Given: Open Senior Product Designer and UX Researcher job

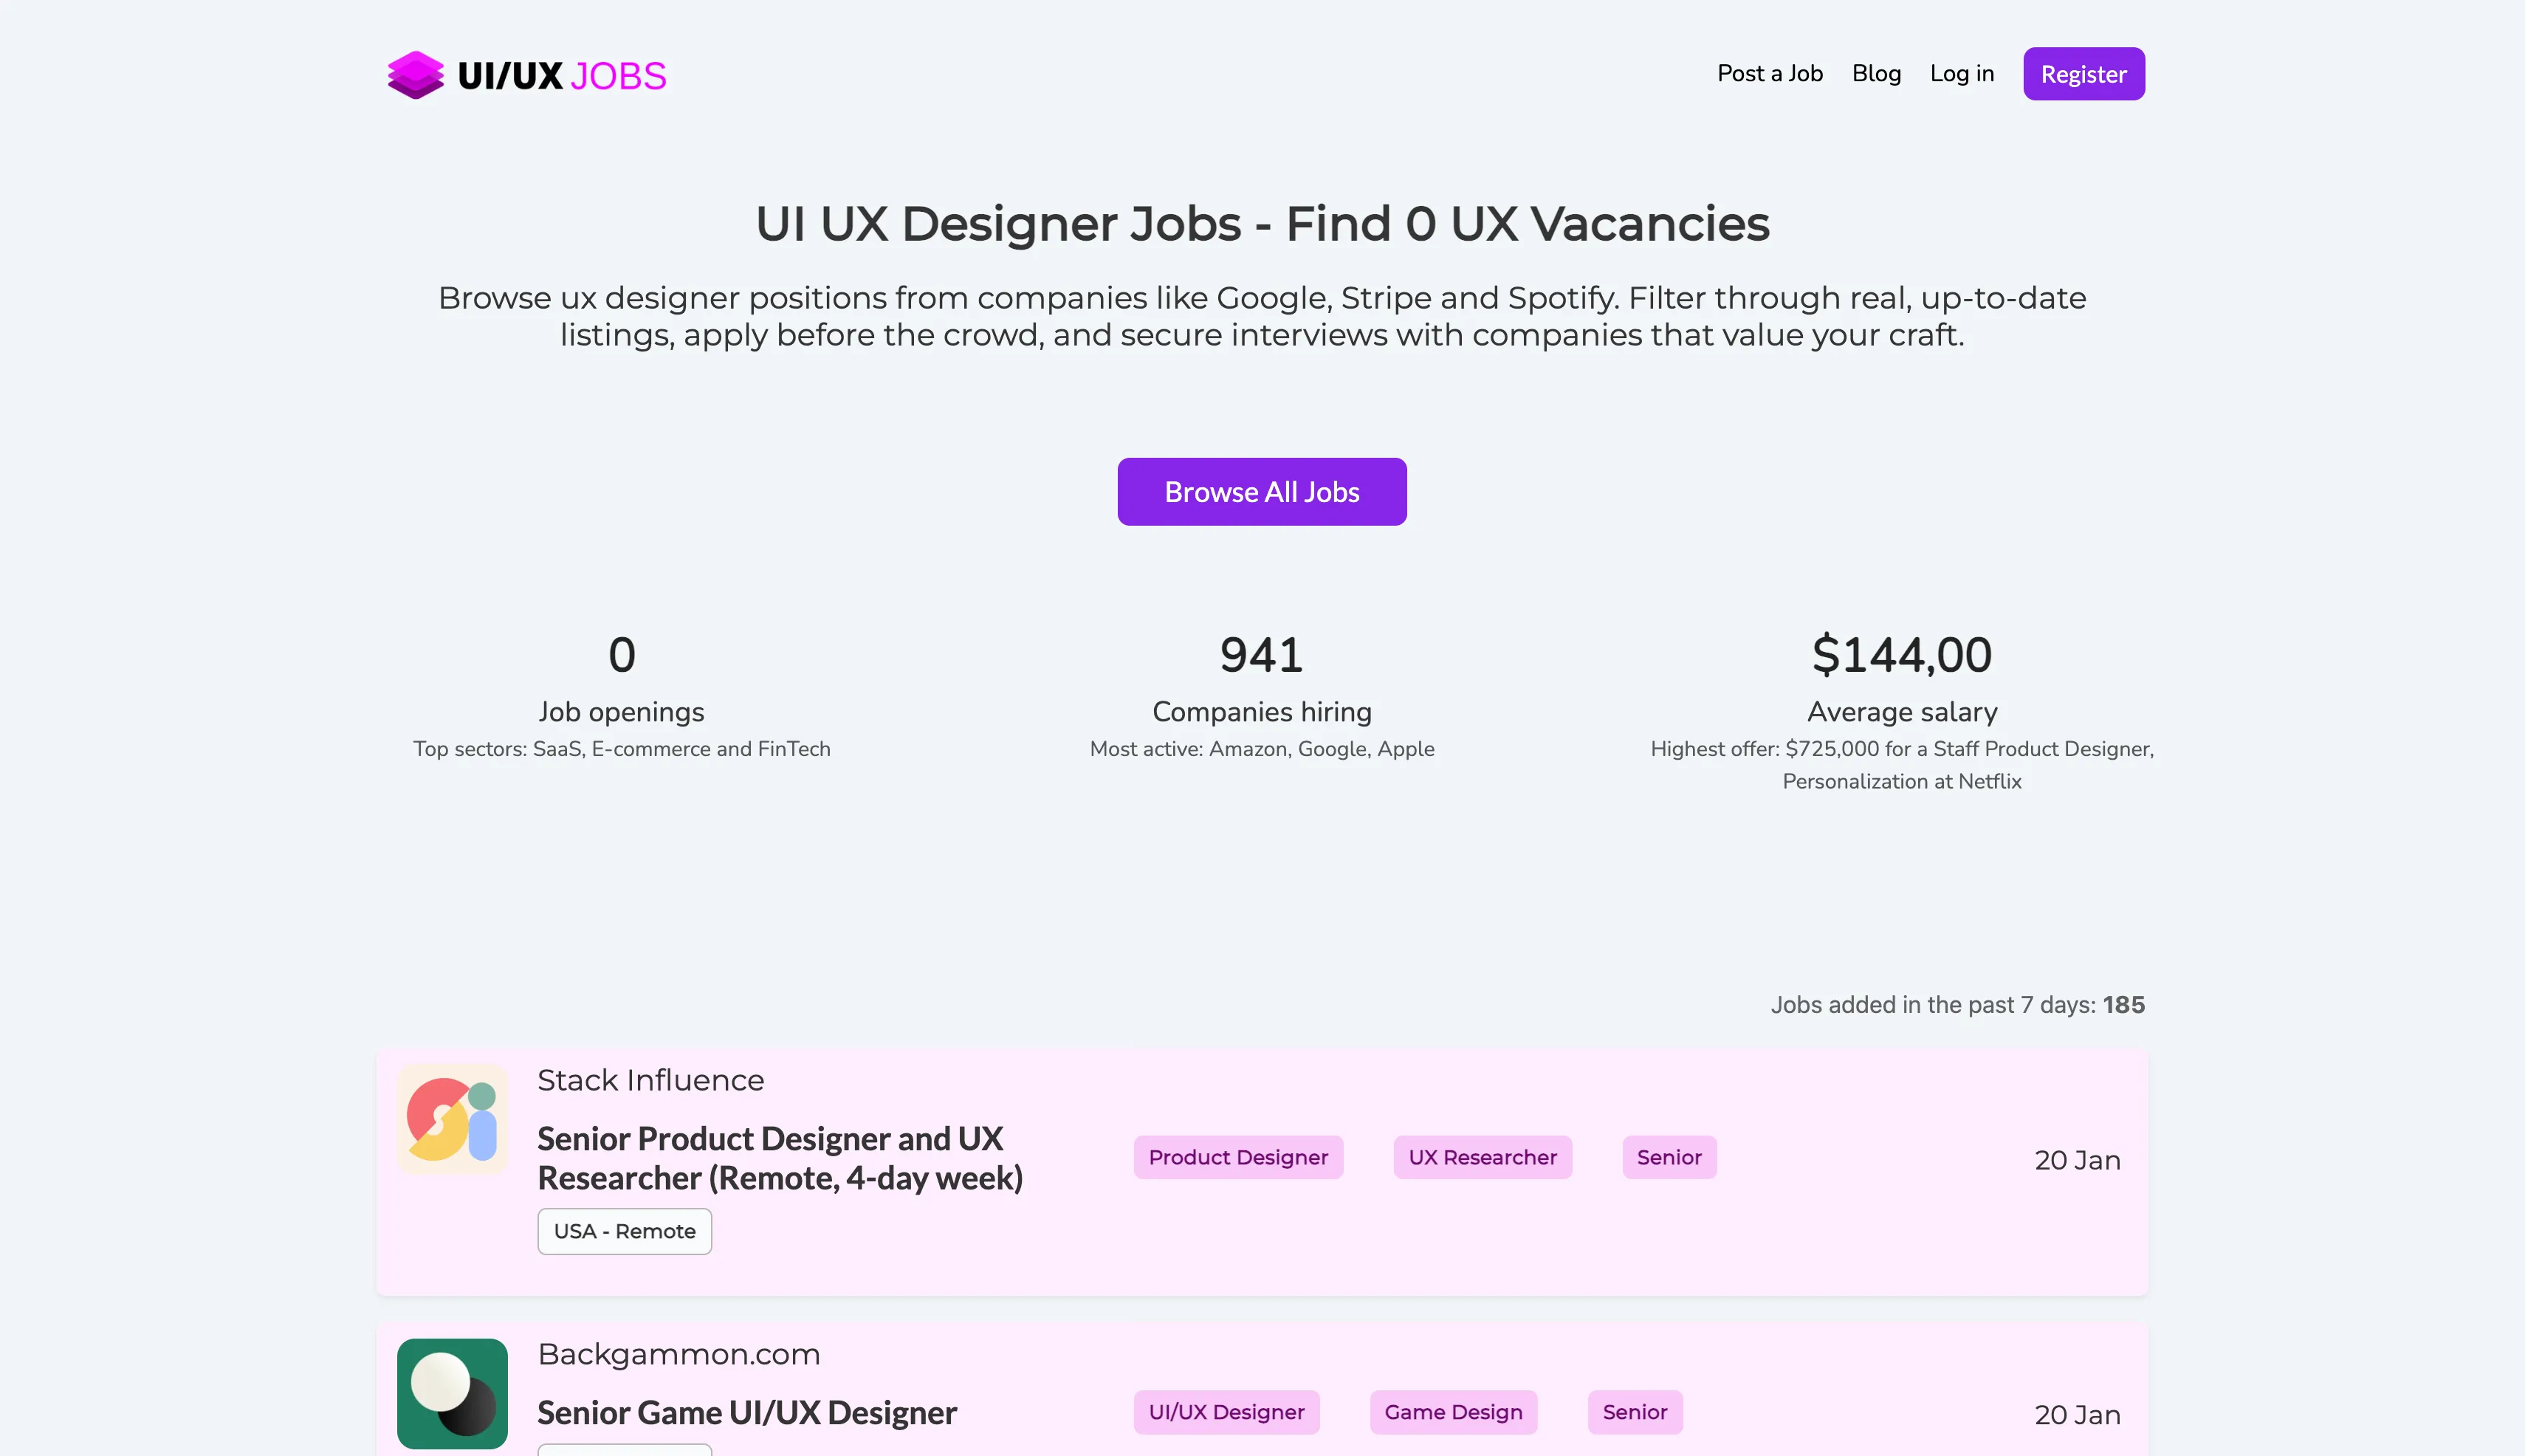Looking at the screenshot, I should coord(779,1158).
